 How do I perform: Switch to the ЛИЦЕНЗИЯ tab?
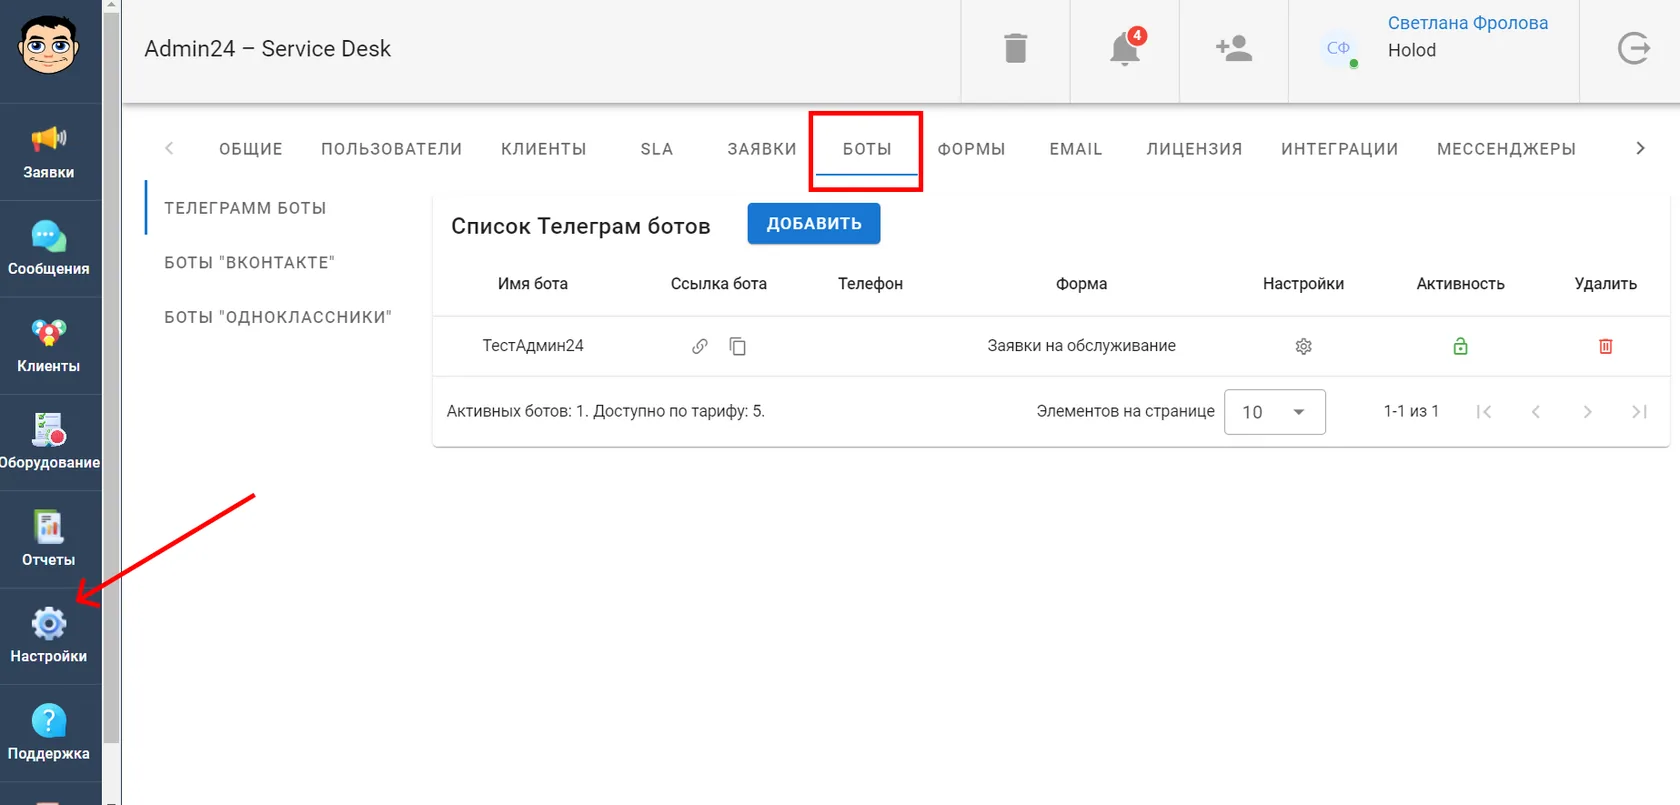[1194, 149]
